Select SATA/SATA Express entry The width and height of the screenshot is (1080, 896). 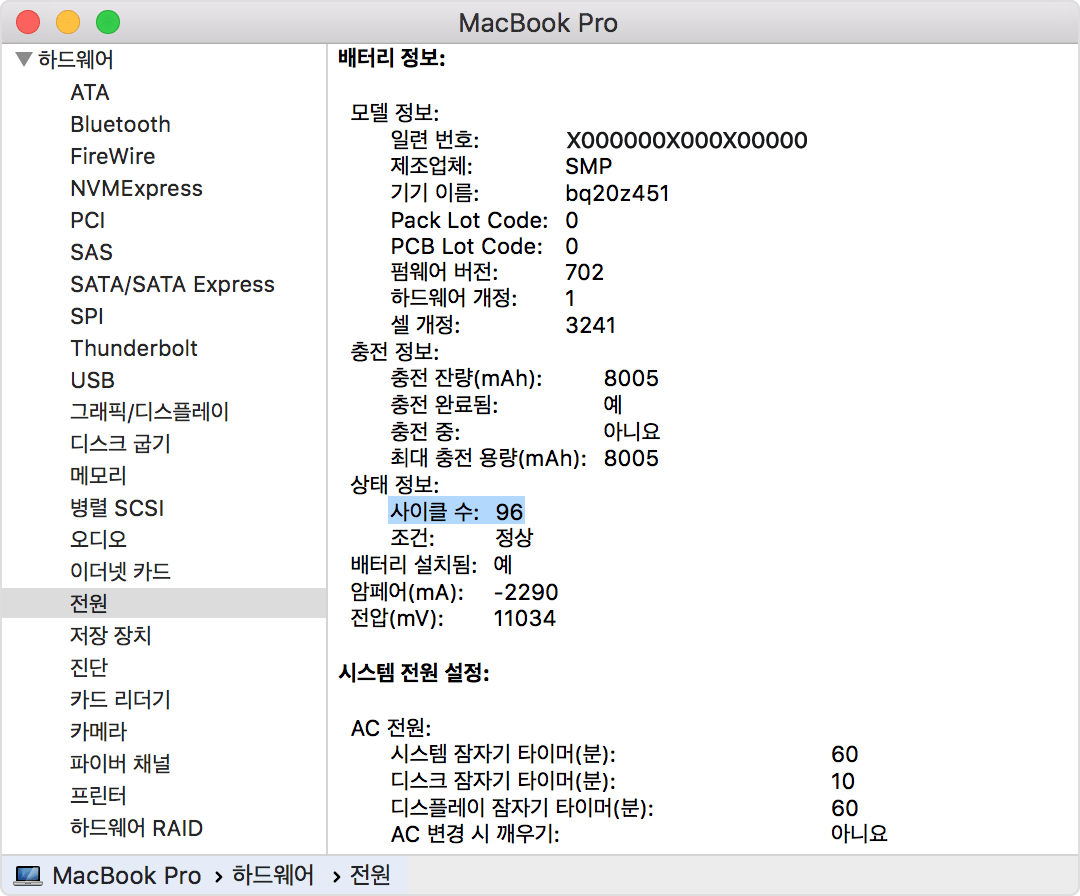click(172, 284)
